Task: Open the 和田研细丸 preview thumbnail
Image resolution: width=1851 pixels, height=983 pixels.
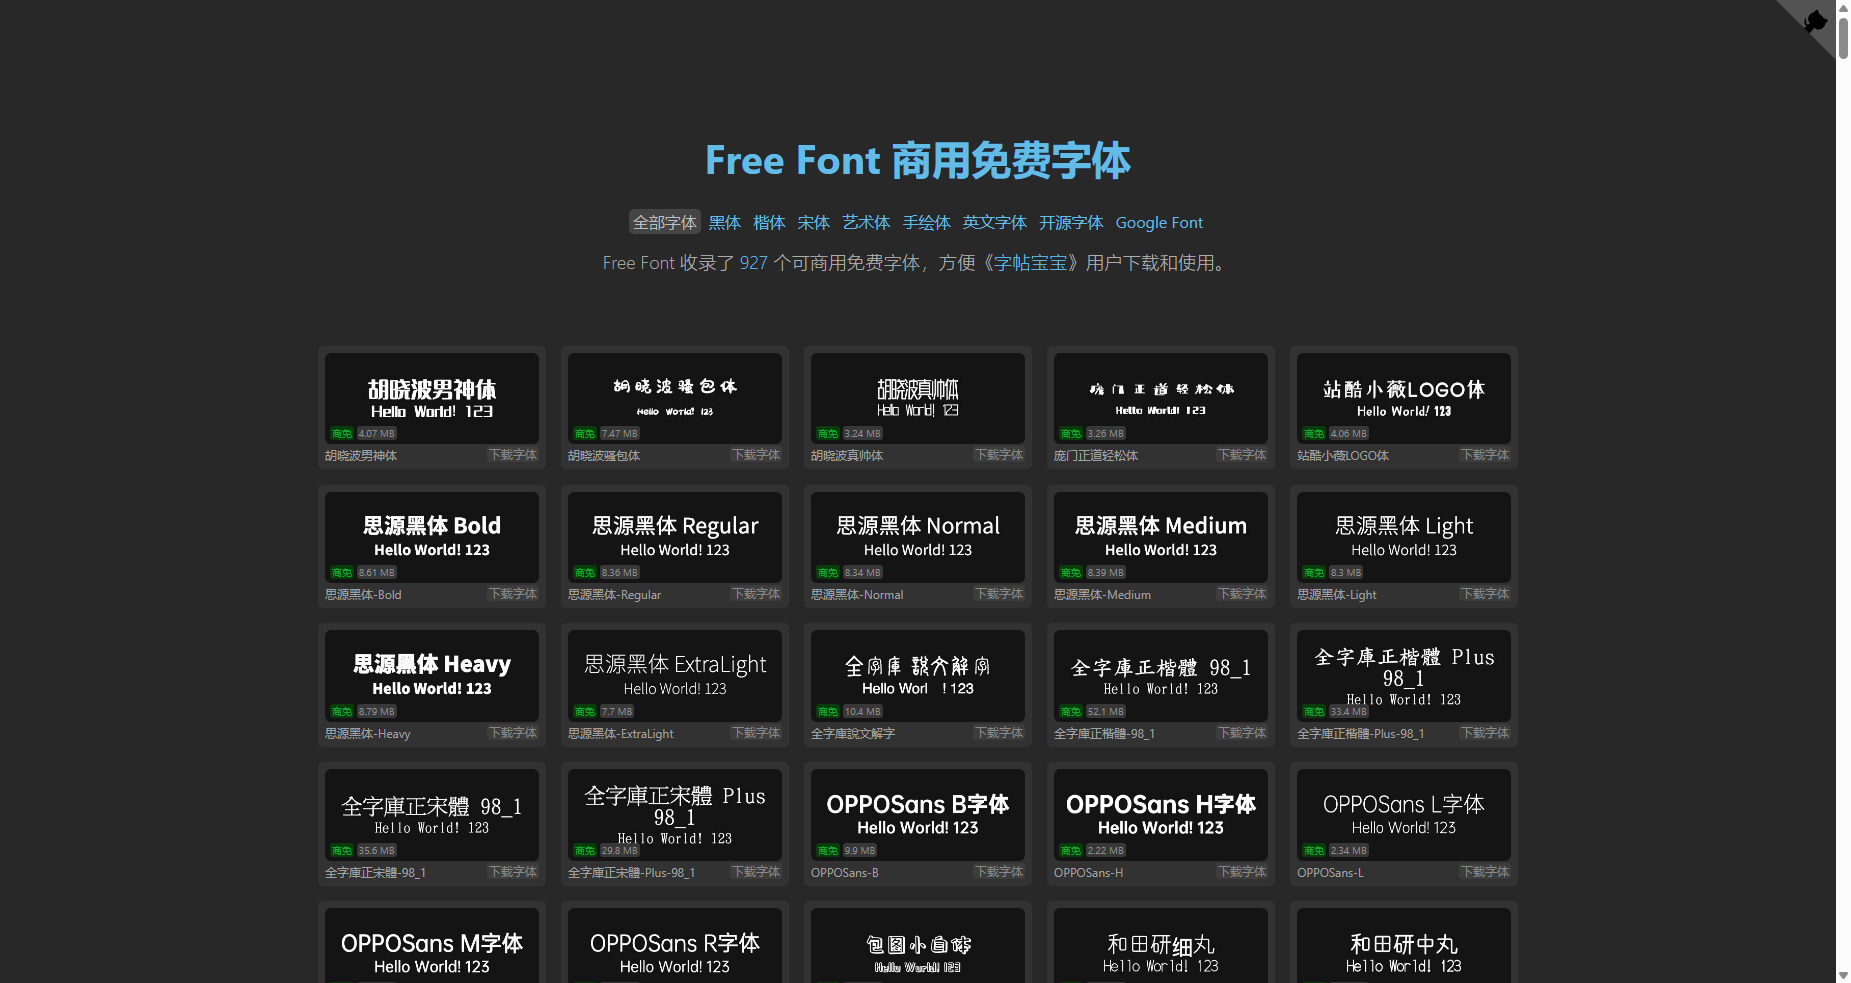Action: (x=1161, y=946)
